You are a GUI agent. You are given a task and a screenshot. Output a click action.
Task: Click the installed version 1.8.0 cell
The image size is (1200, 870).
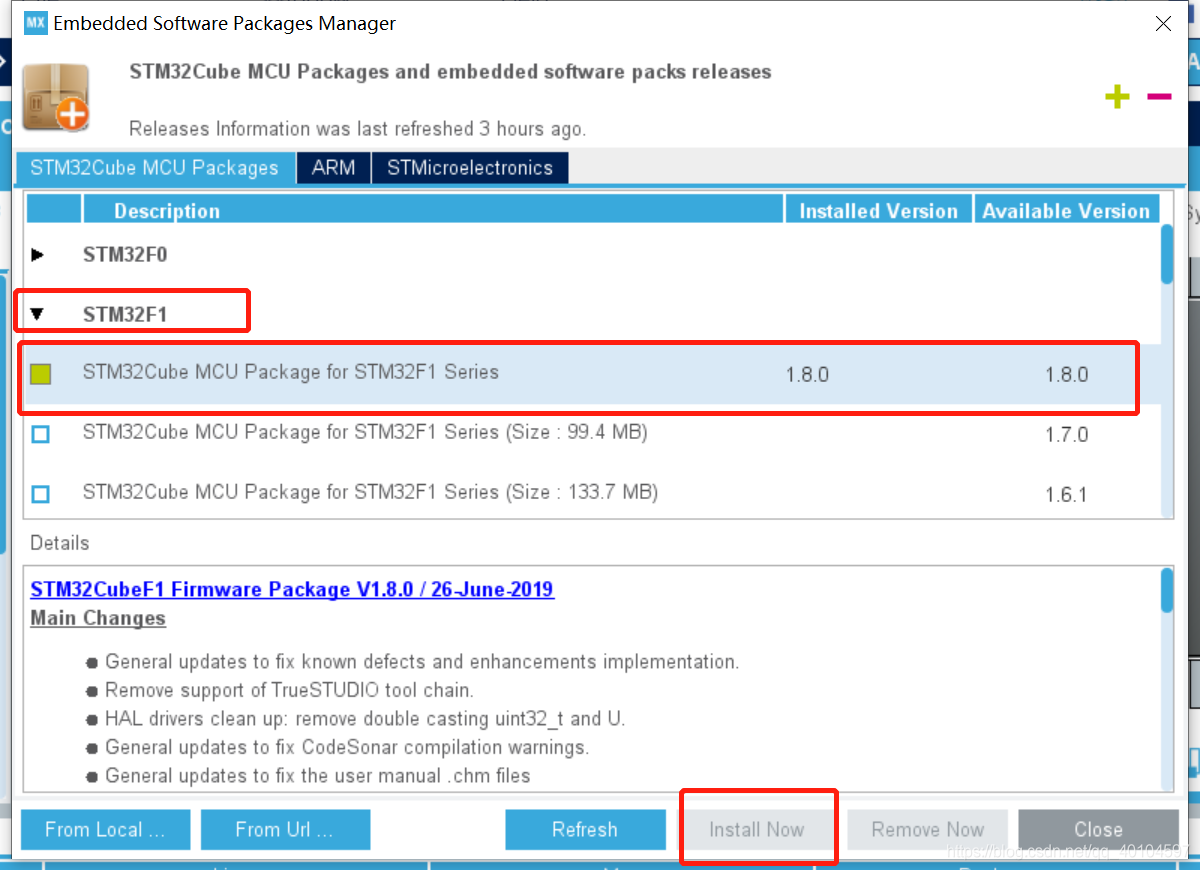[807, 375]
